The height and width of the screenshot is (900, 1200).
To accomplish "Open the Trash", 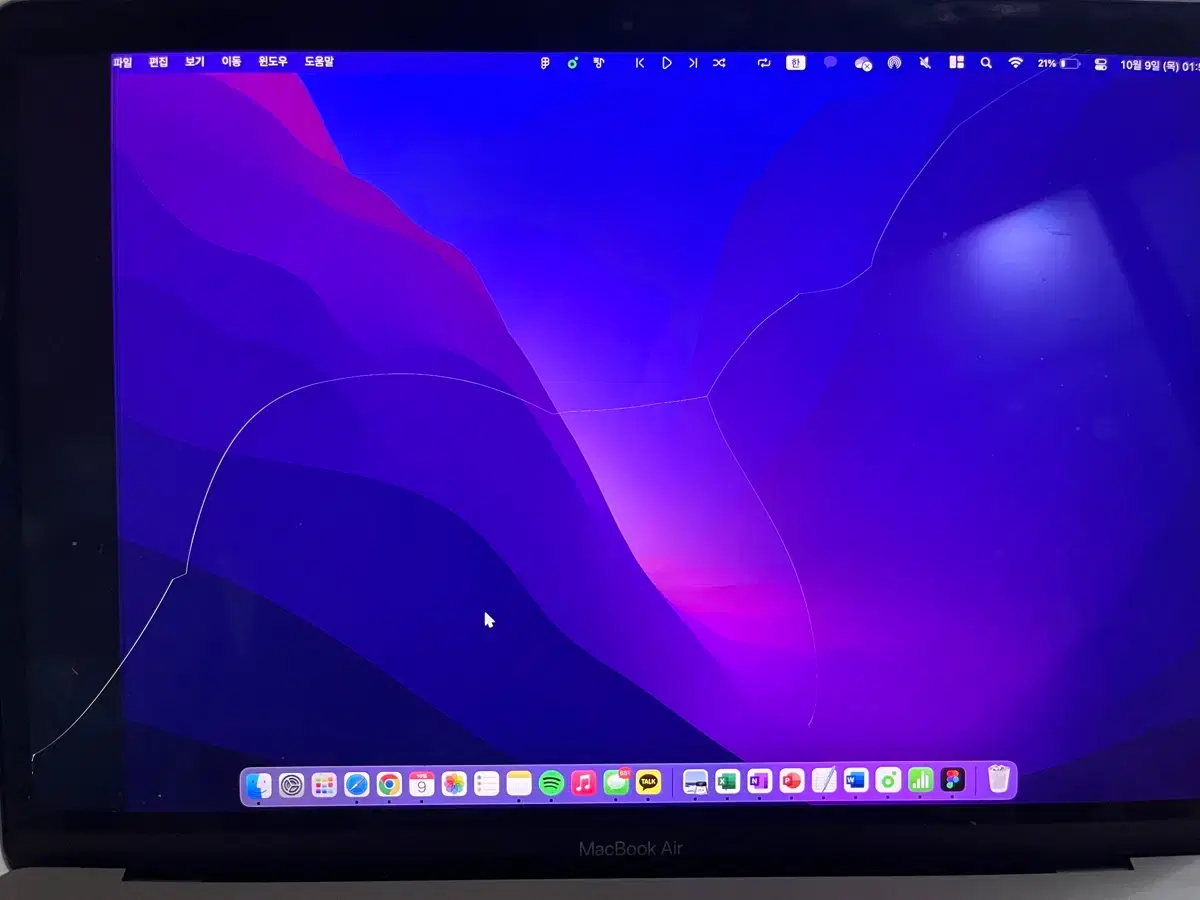I will point(999,779).
